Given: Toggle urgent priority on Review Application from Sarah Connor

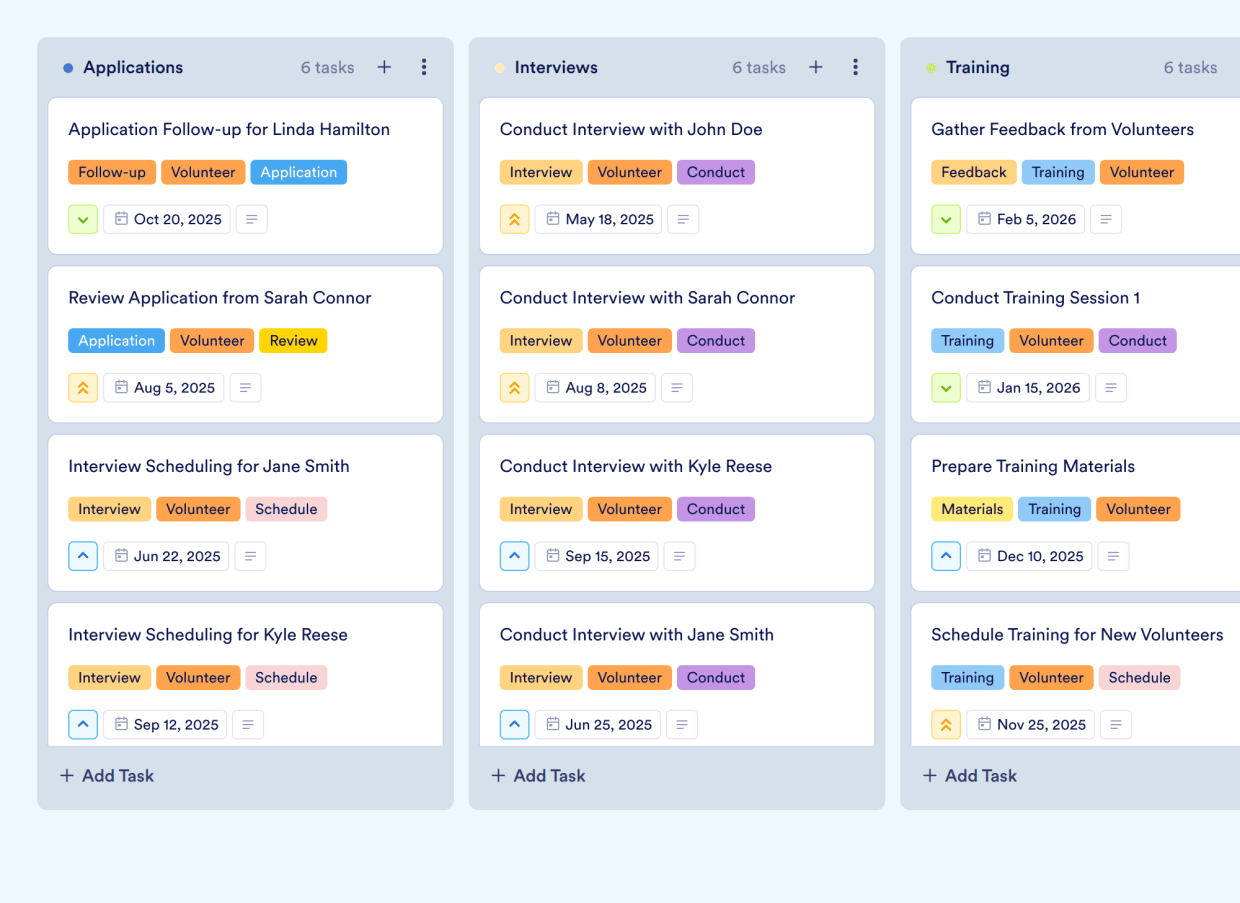Looking at the screenshot, I should coord(83,387).
